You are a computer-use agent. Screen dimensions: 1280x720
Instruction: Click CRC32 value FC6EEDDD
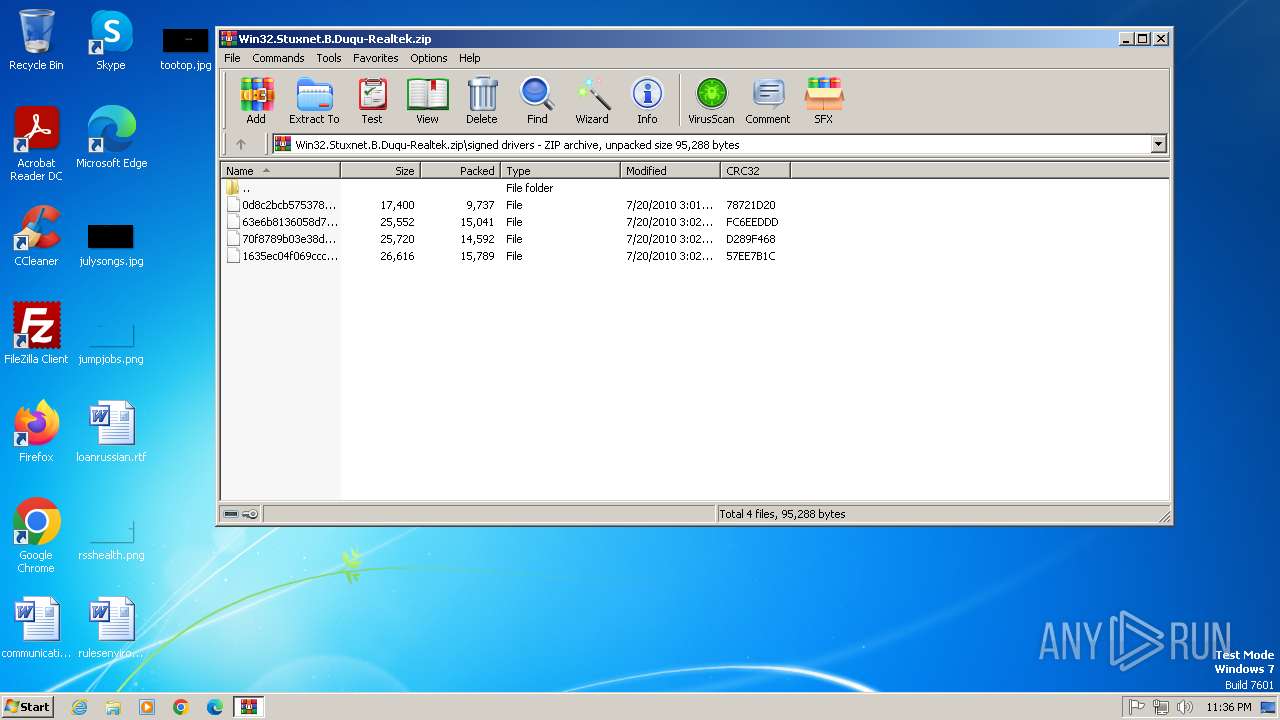[752, 222]
